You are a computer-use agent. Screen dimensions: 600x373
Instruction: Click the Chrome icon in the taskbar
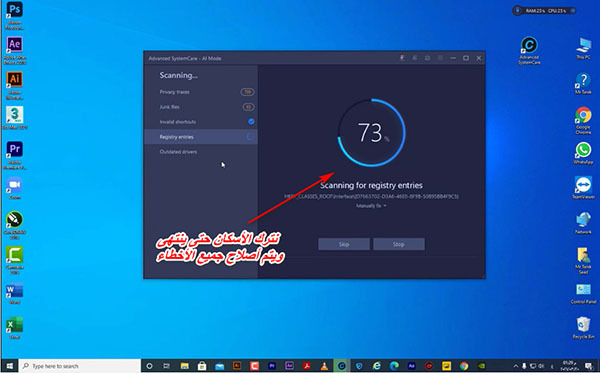464,366
